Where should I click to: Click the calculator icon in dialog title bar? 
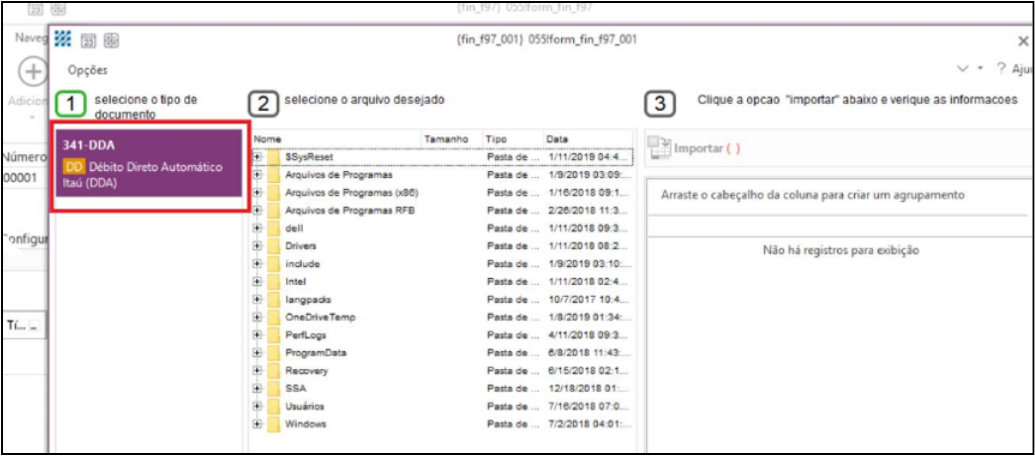112,41
